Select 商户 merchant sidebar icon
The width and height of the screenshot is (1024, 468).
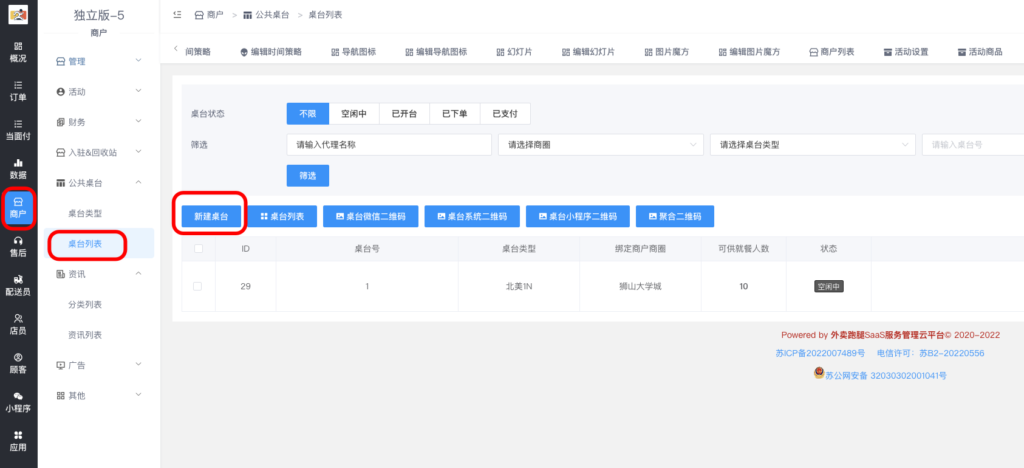click(x=18, y=208)
